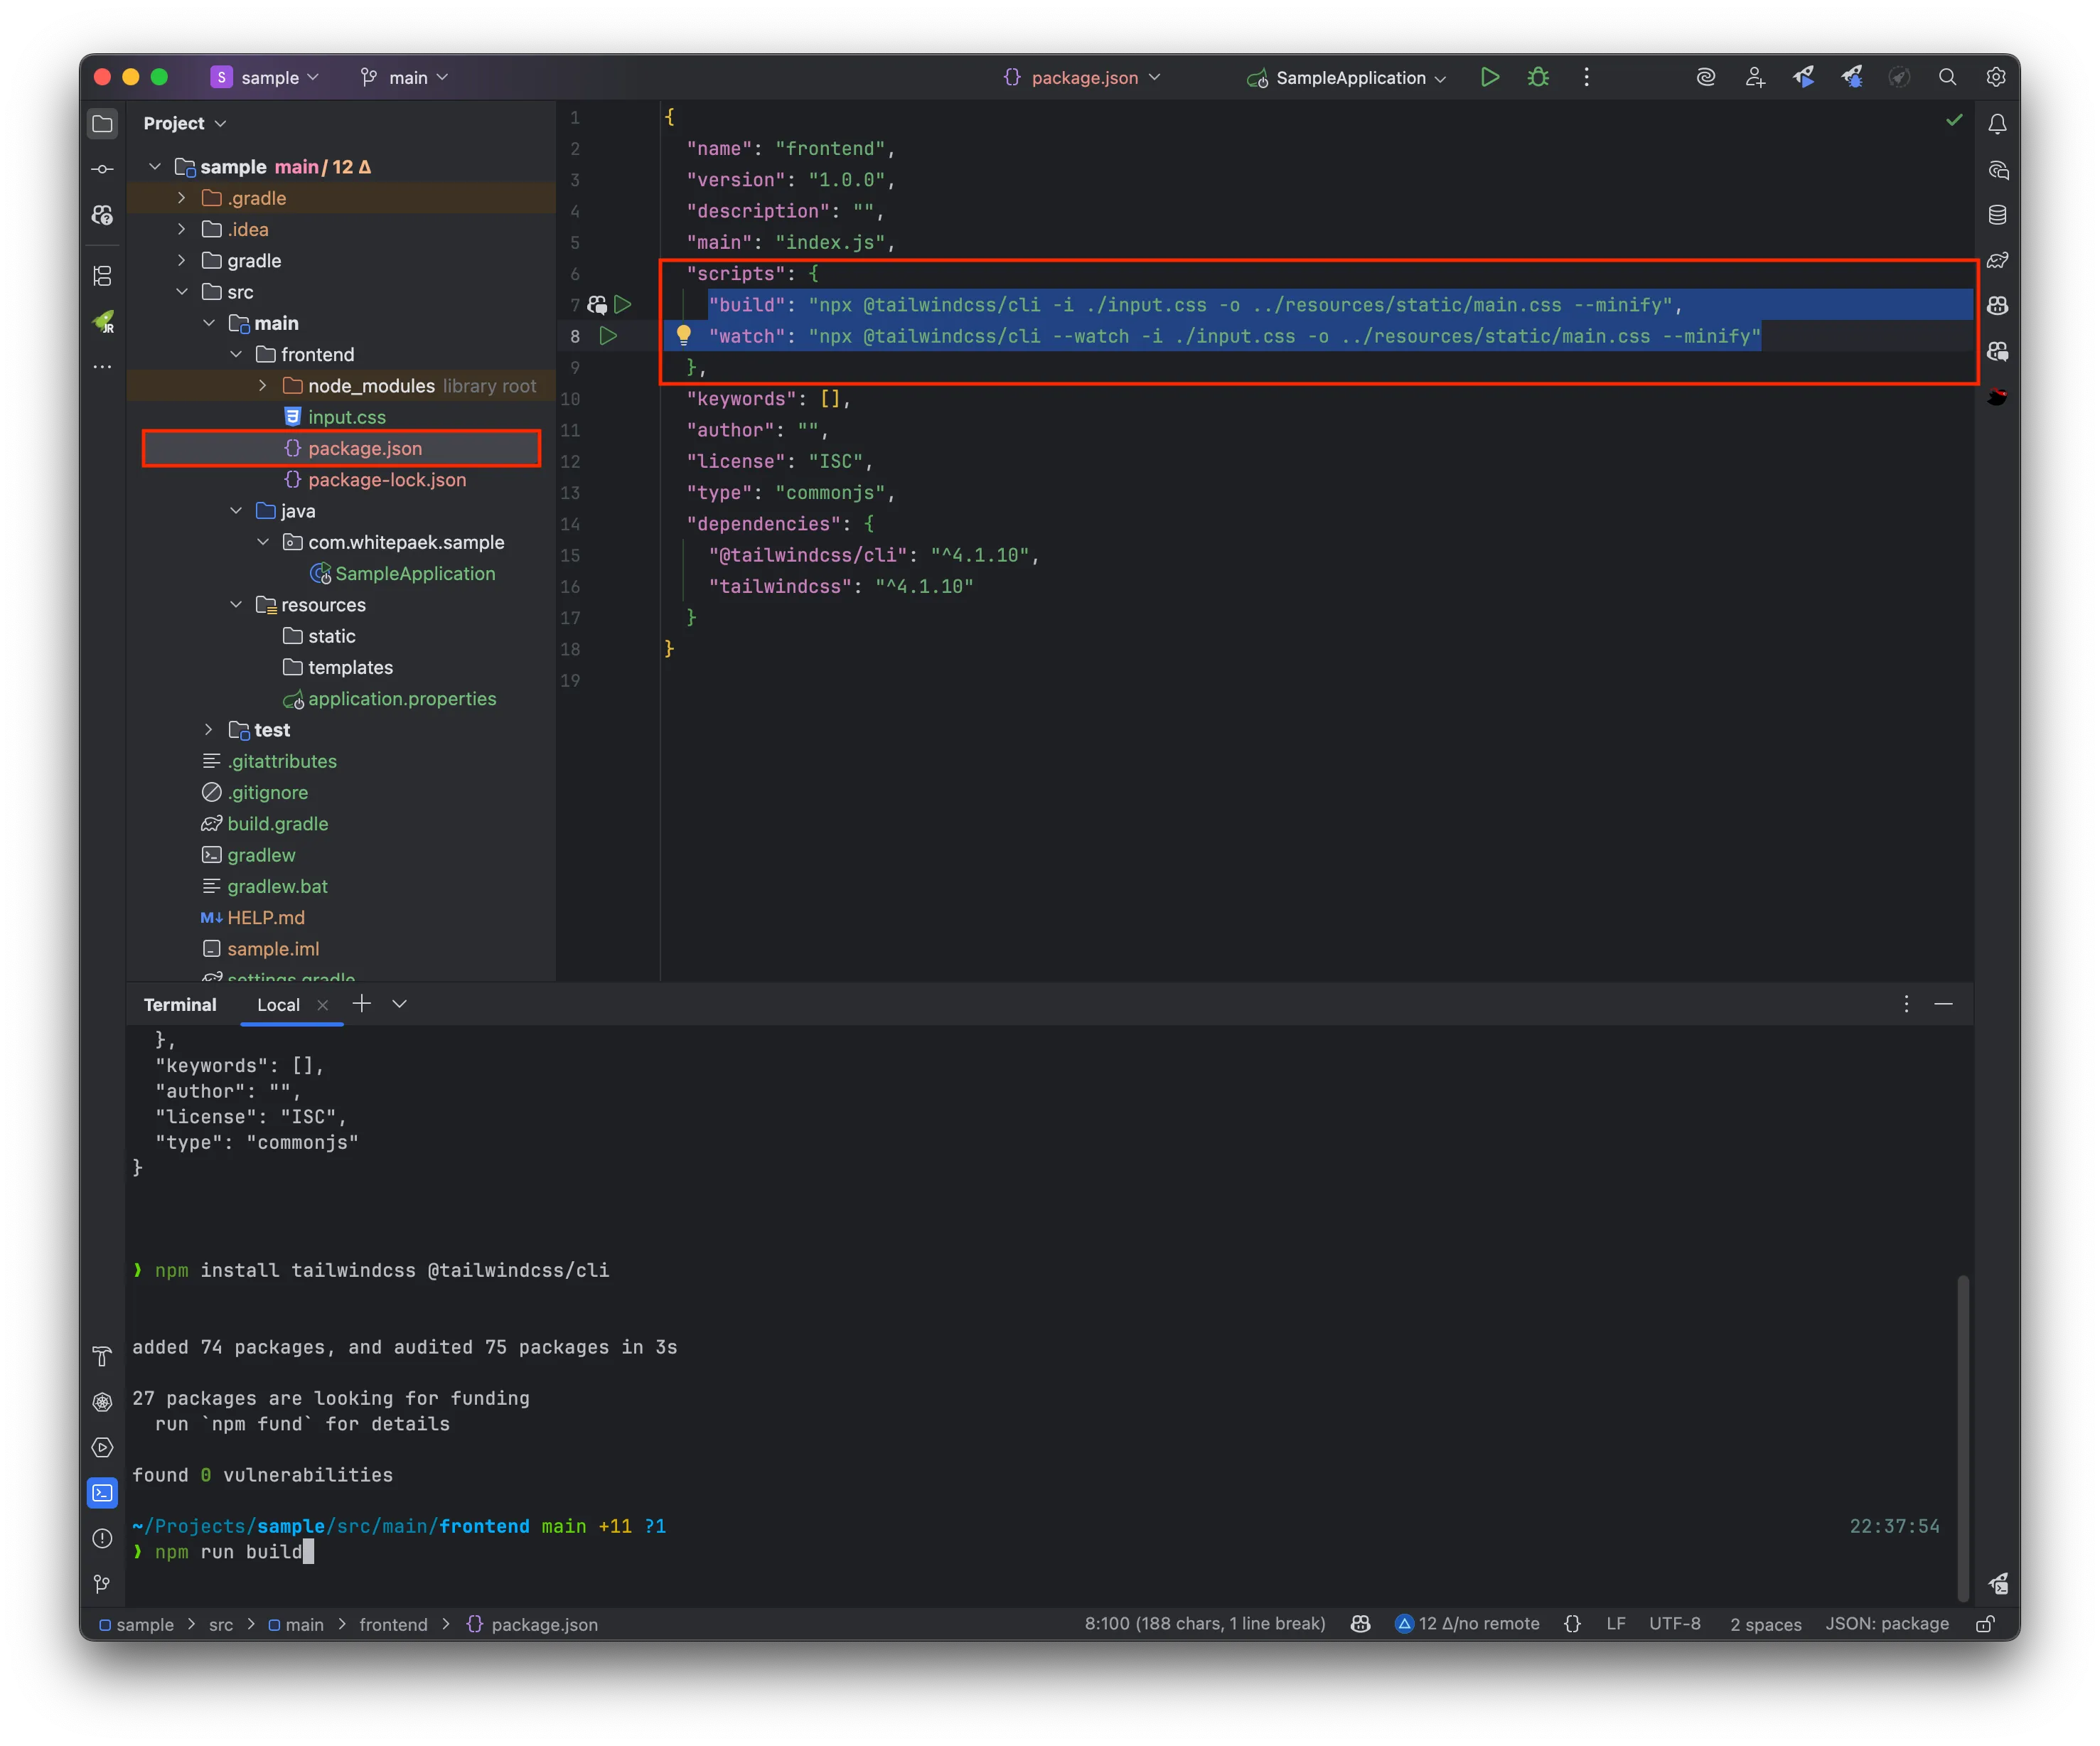Open the Project tool window icon
2100x1746 pixels.
pos(102,124)
